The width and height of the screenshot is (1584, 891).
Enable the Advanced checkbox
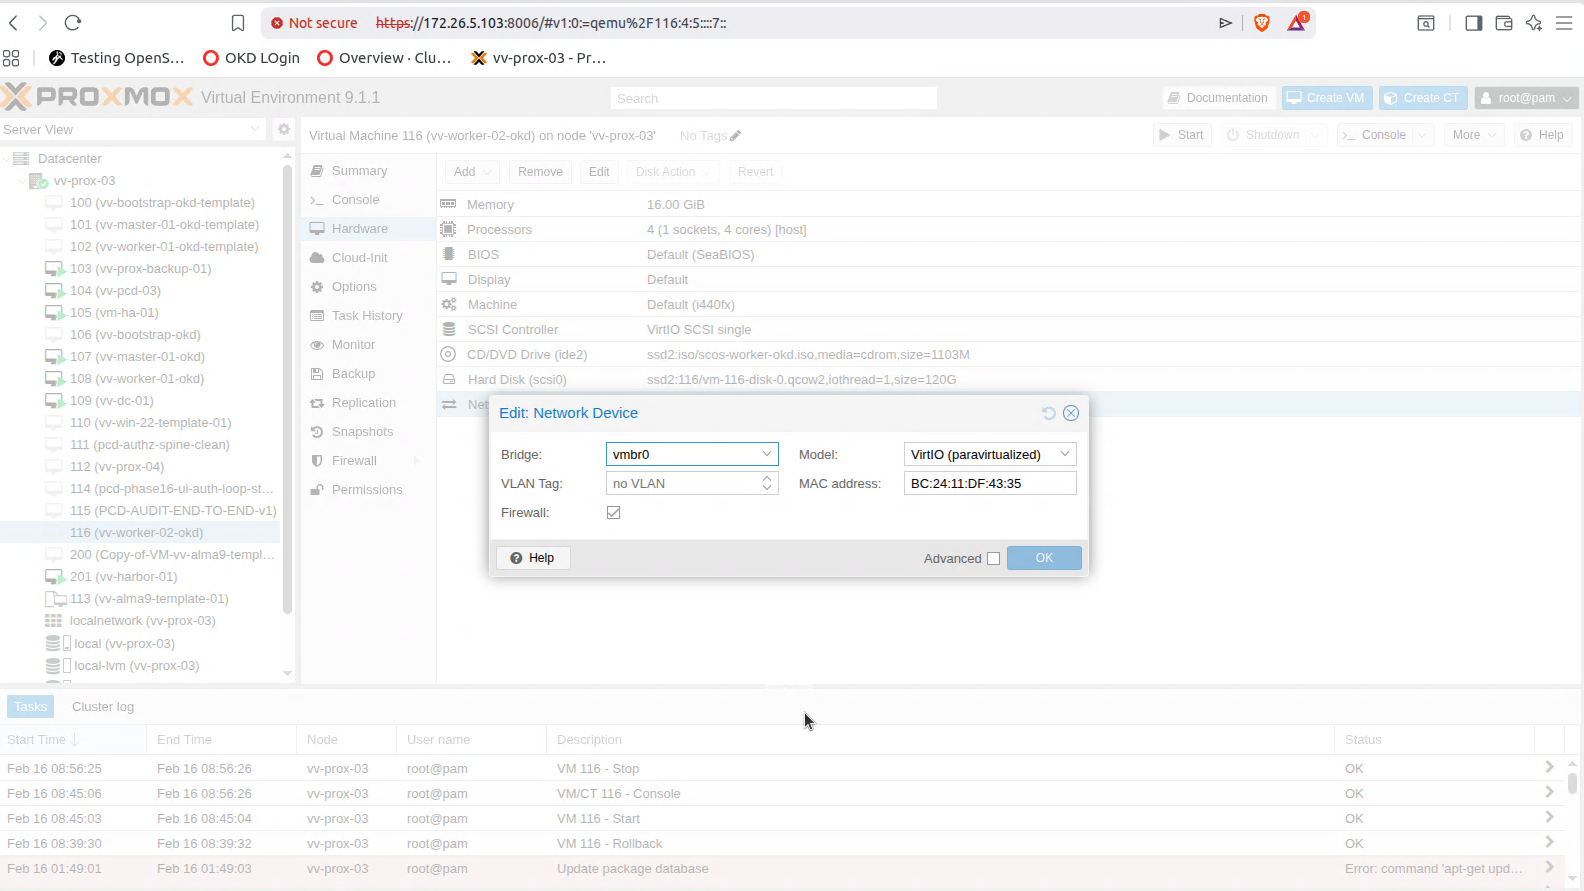coord(993,558)
